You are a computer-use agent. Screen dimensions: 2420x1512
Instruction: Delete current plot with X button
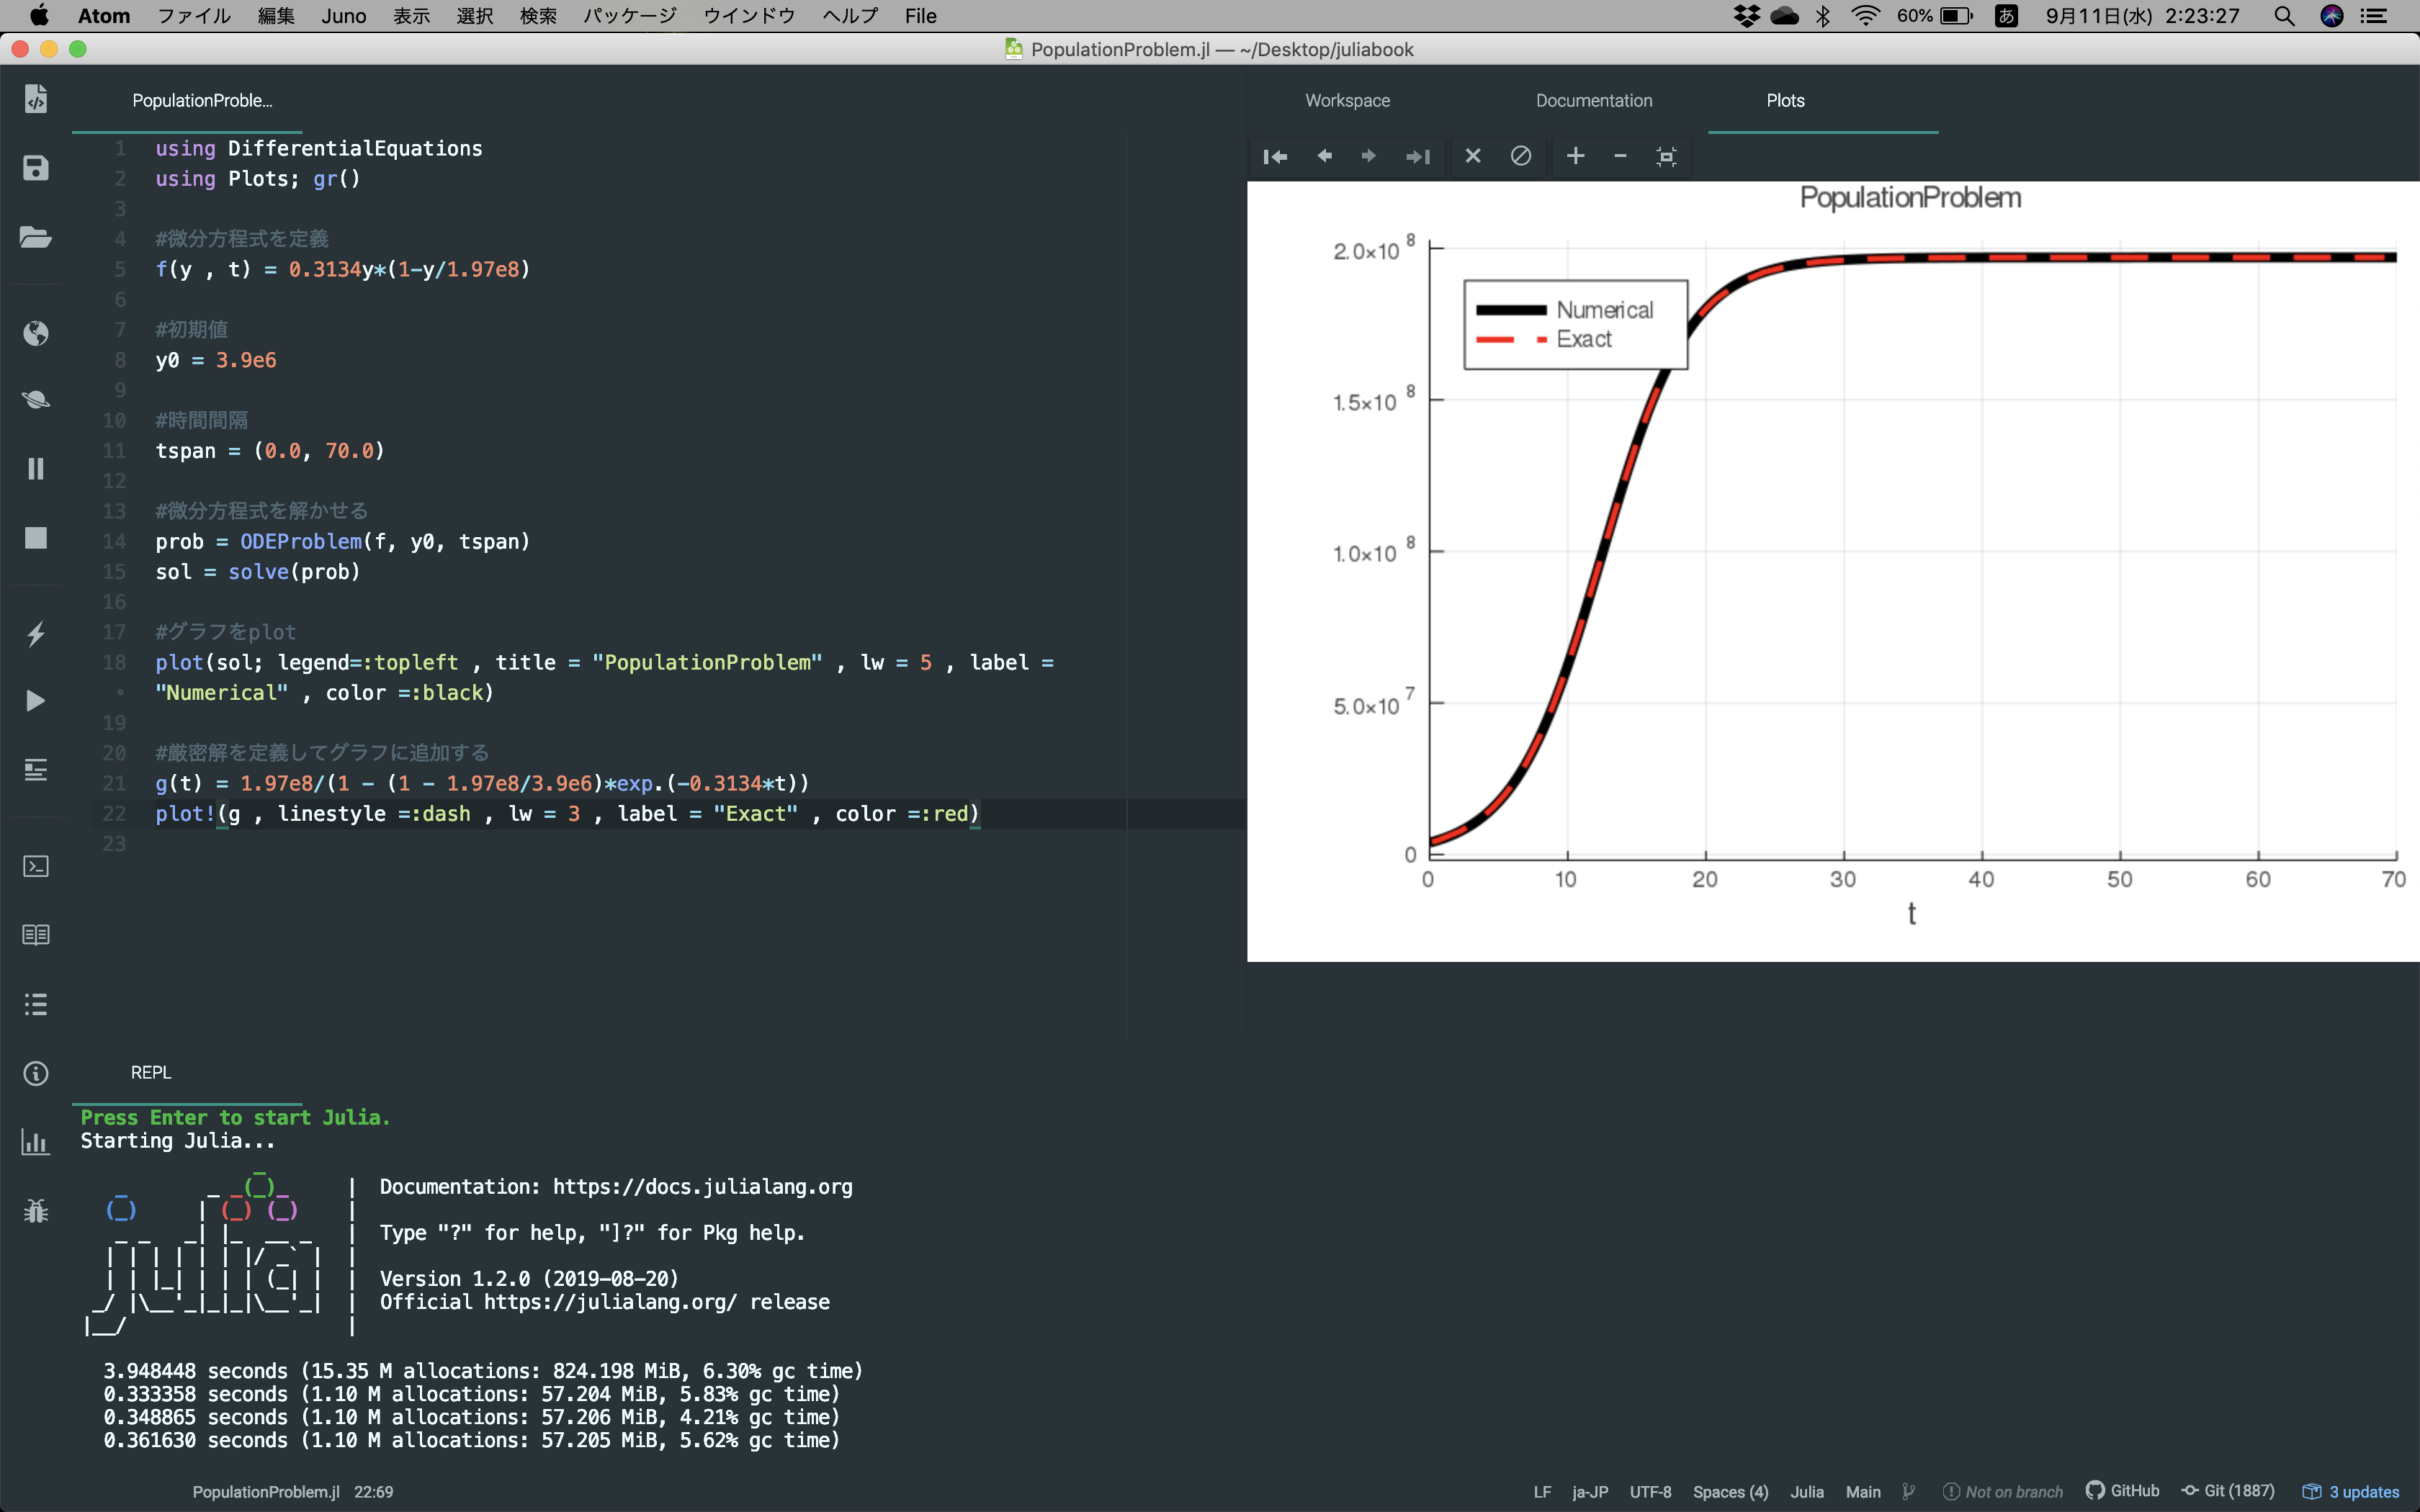[1473, 156]
